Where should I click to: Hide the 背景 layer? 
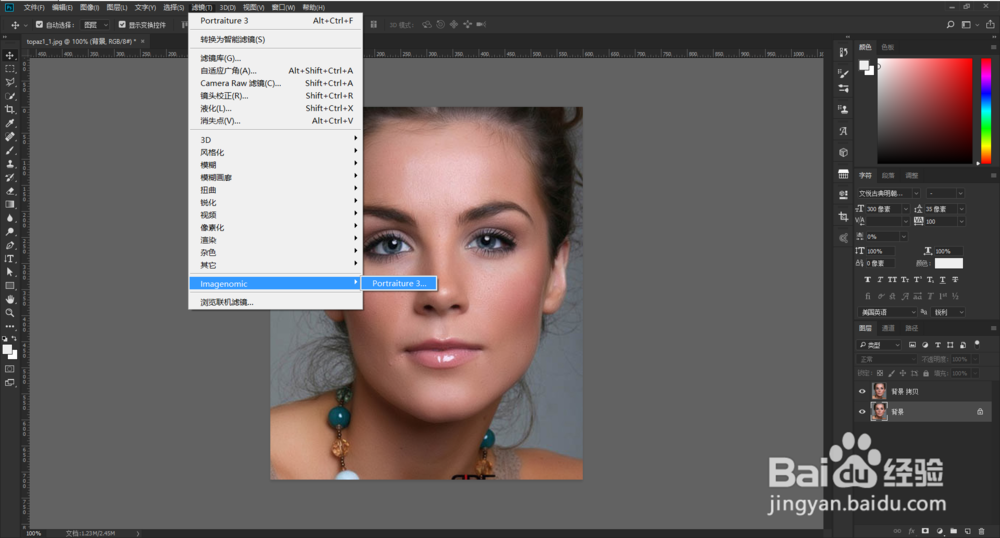[862, 412]
